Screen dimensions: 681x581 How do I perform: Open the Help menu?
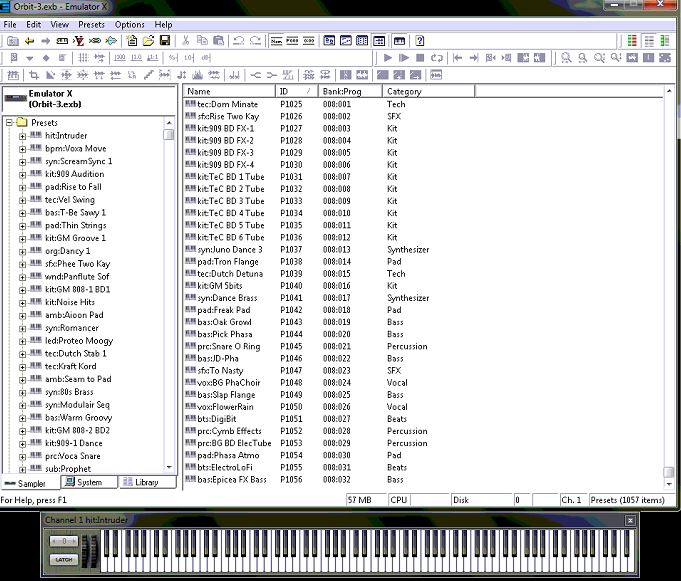coord(163,25)
